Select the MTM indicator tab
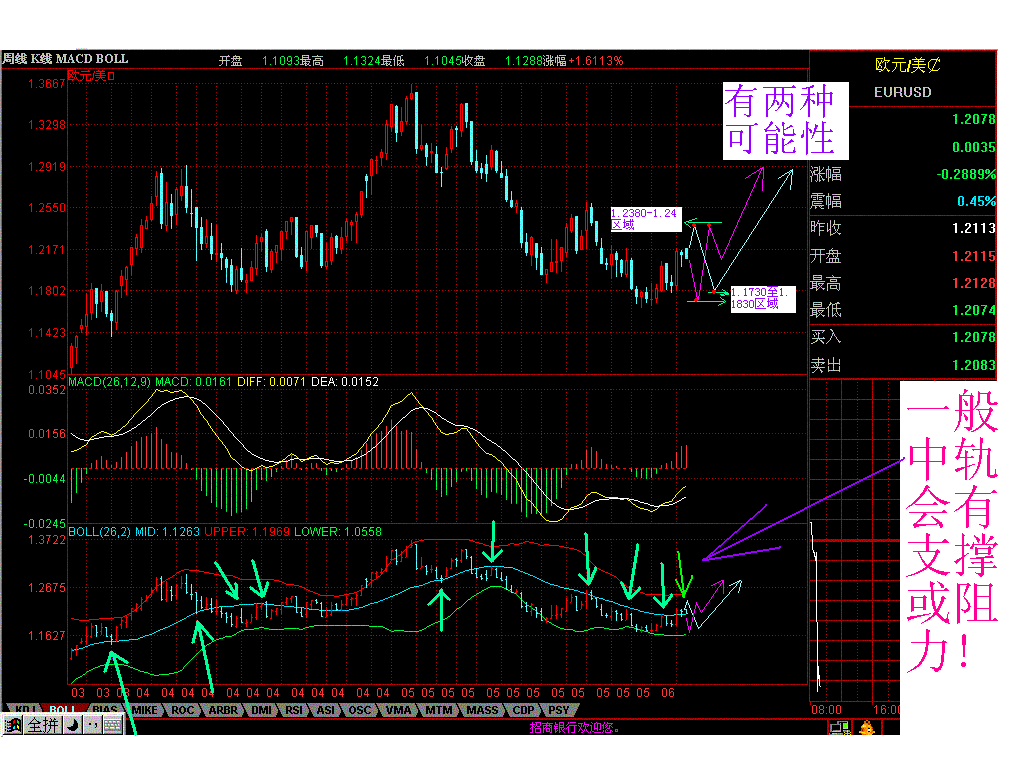This screenshot has width=1024, height=768. [439, 710]
